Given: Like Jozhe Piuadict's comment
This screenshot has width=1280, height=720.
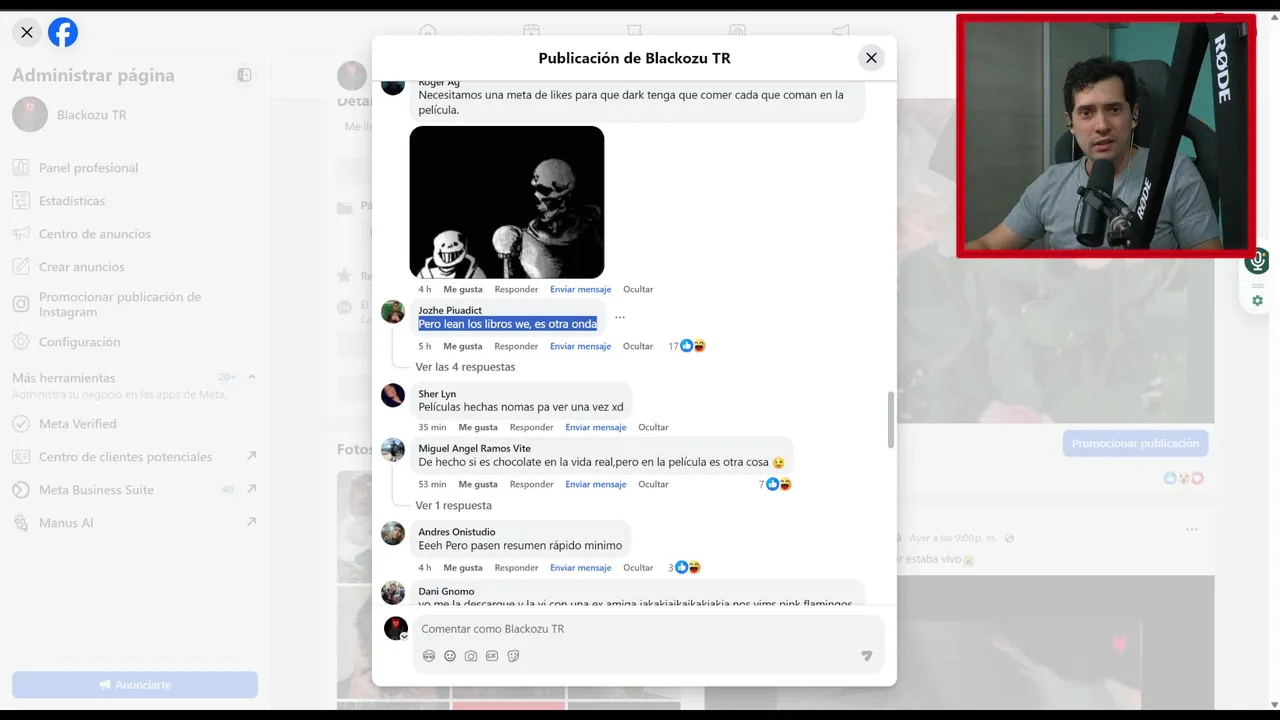Looking at the screenshot, I should (x=463, y=346).
